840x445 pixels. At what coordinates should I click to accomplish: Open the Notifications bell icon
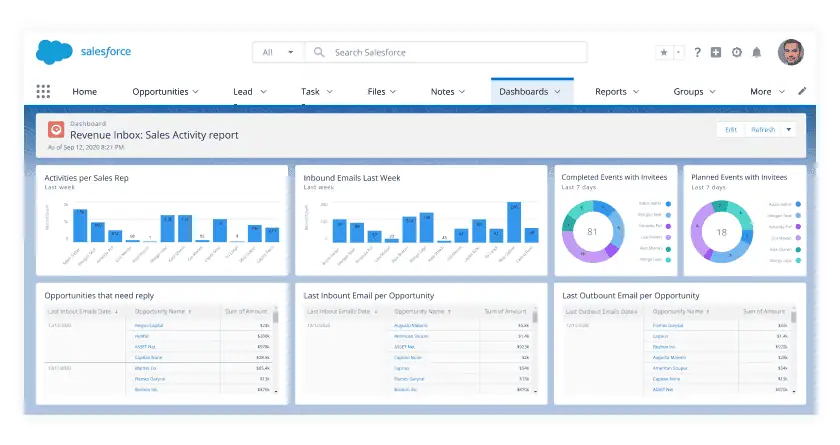[756, 52]
